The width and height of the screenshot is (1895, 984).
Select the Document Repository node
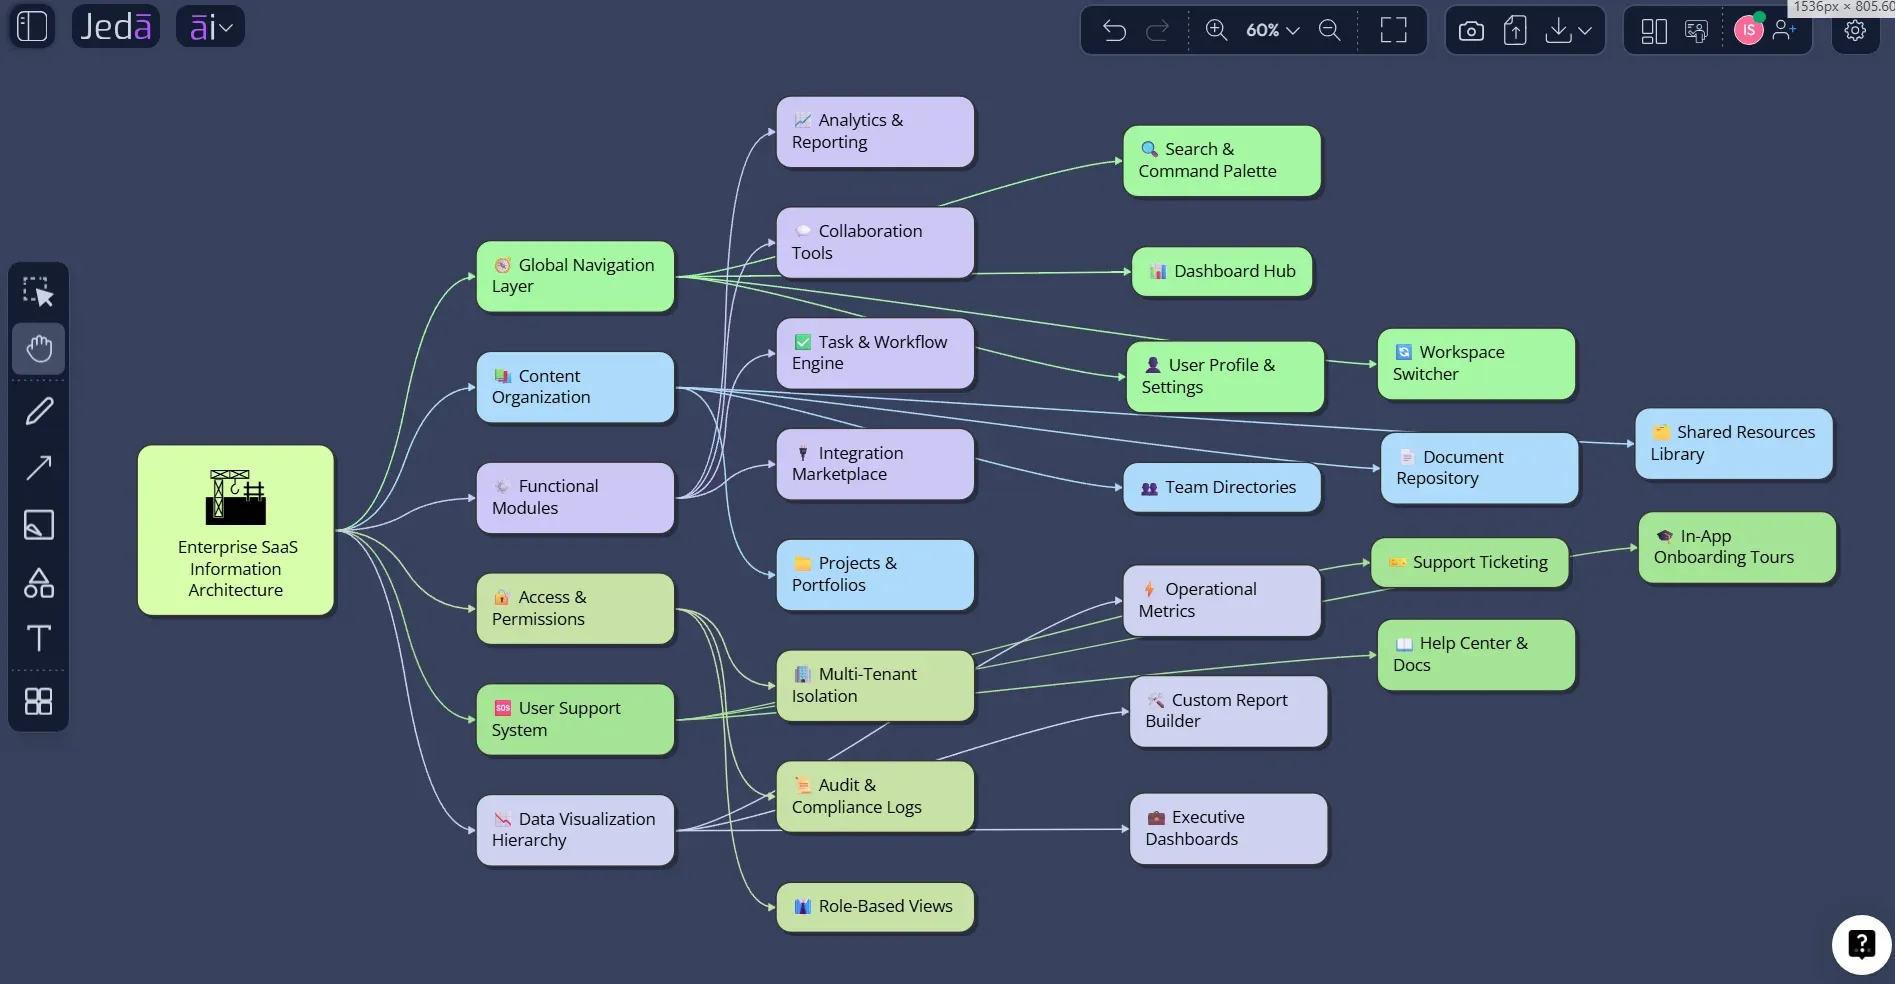(x=1480, y=468)
